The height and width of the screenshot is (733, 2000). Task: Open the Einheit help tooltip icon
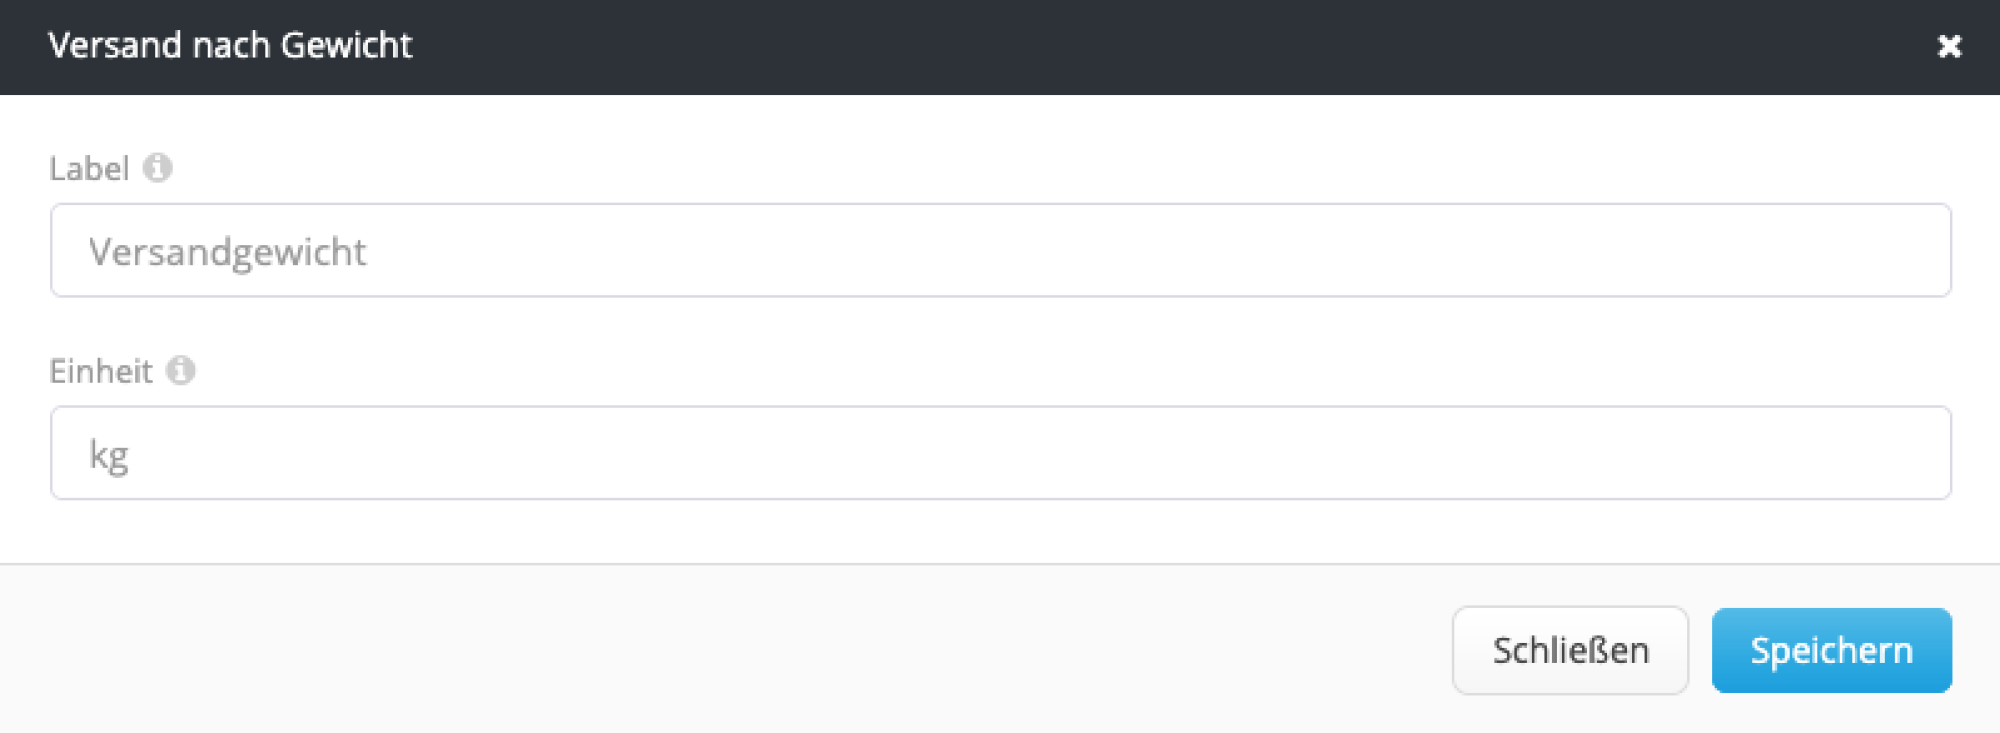pos(180,371)
